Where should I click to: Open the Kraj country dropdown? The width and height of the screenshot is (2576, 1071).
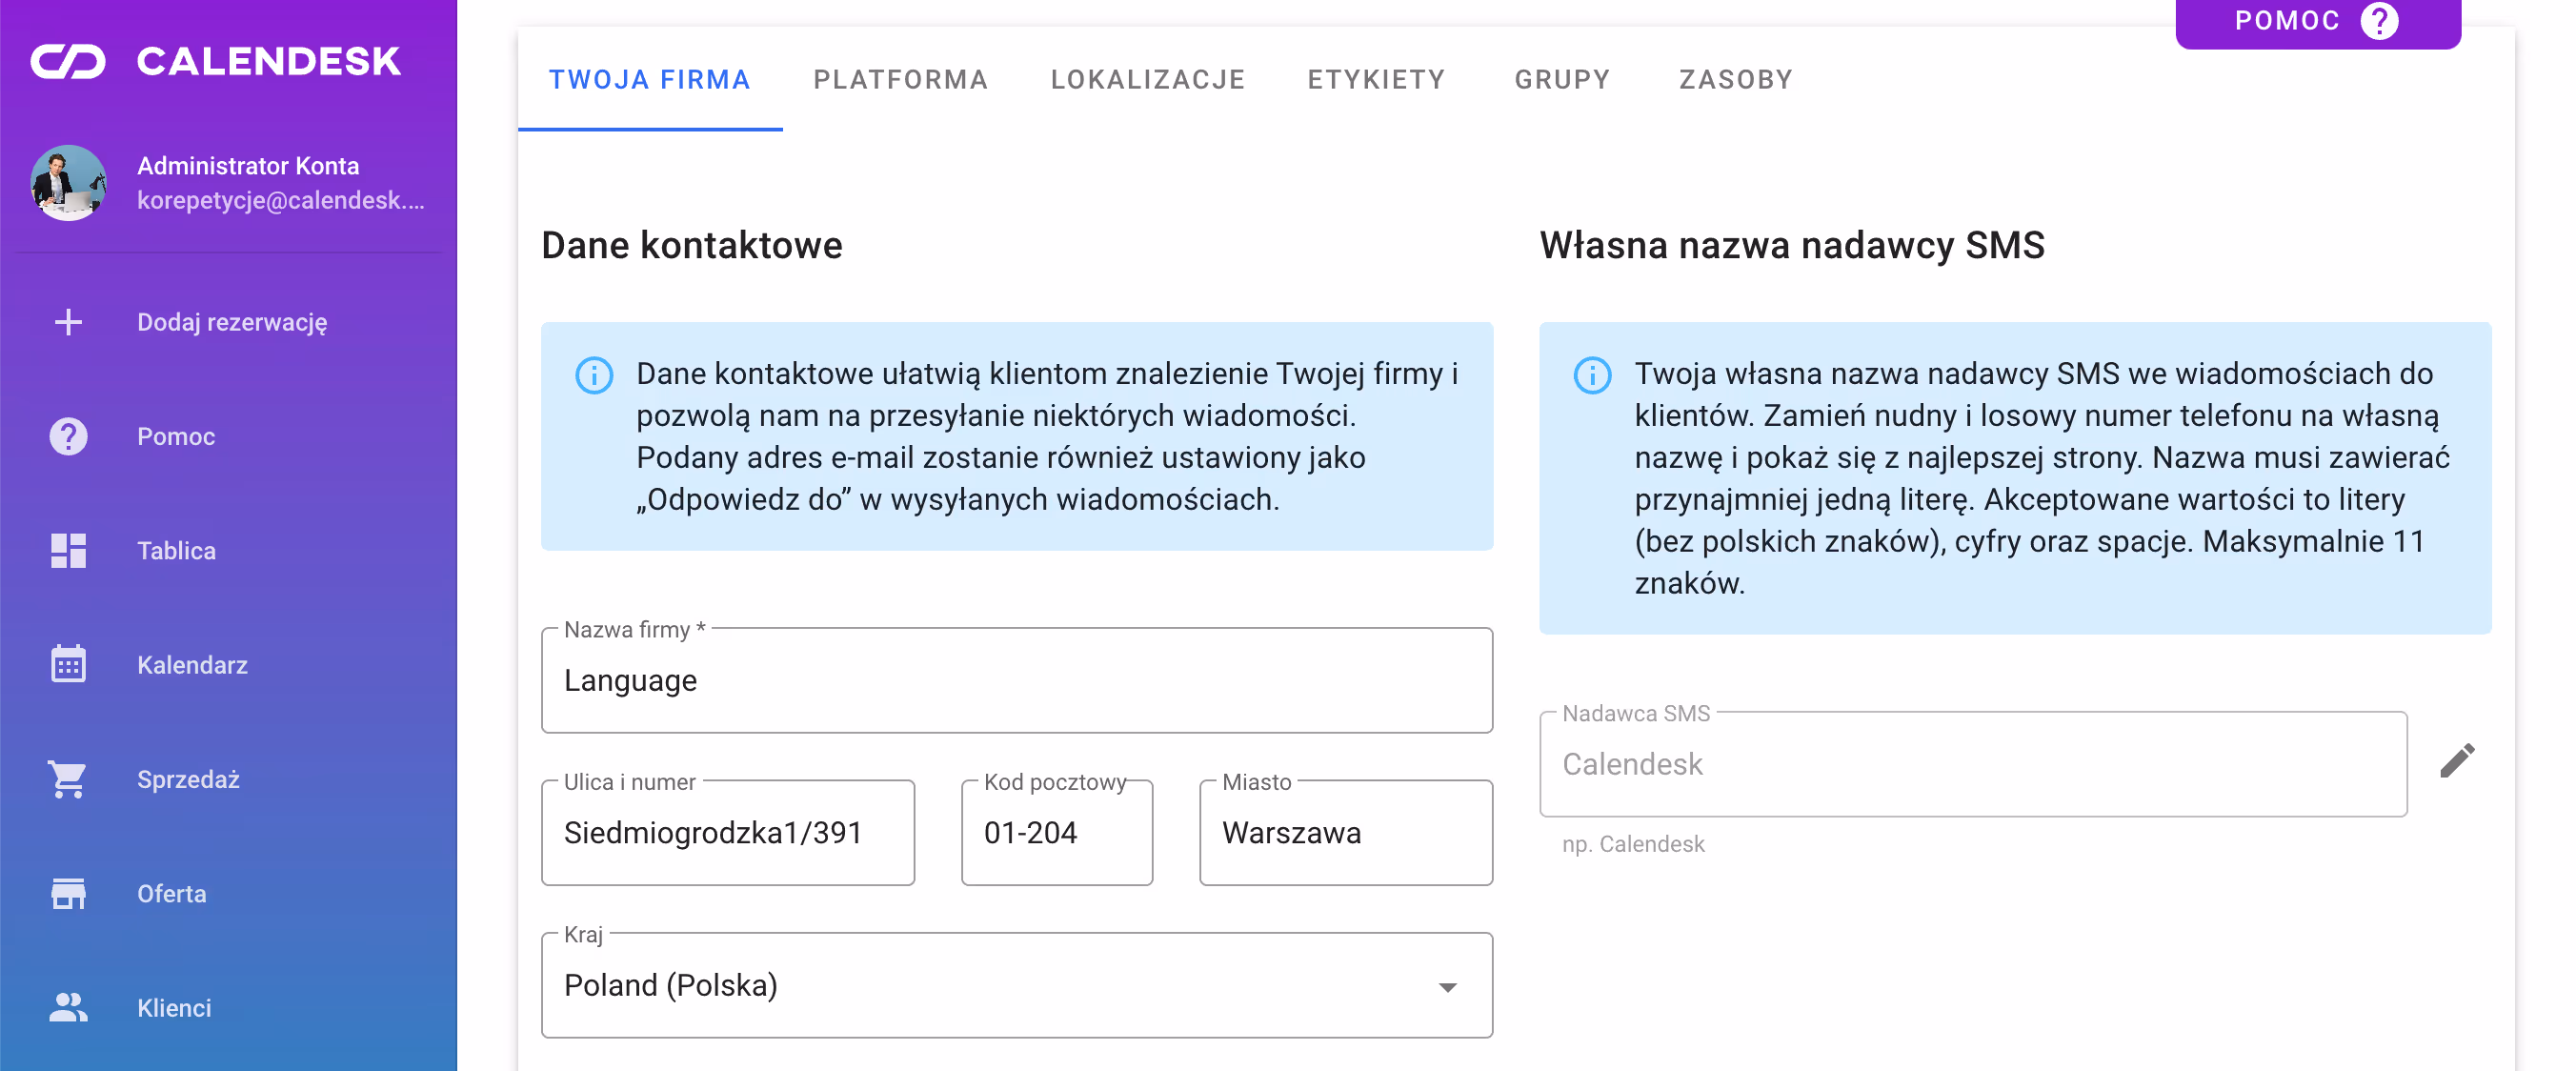(1016, 984)
